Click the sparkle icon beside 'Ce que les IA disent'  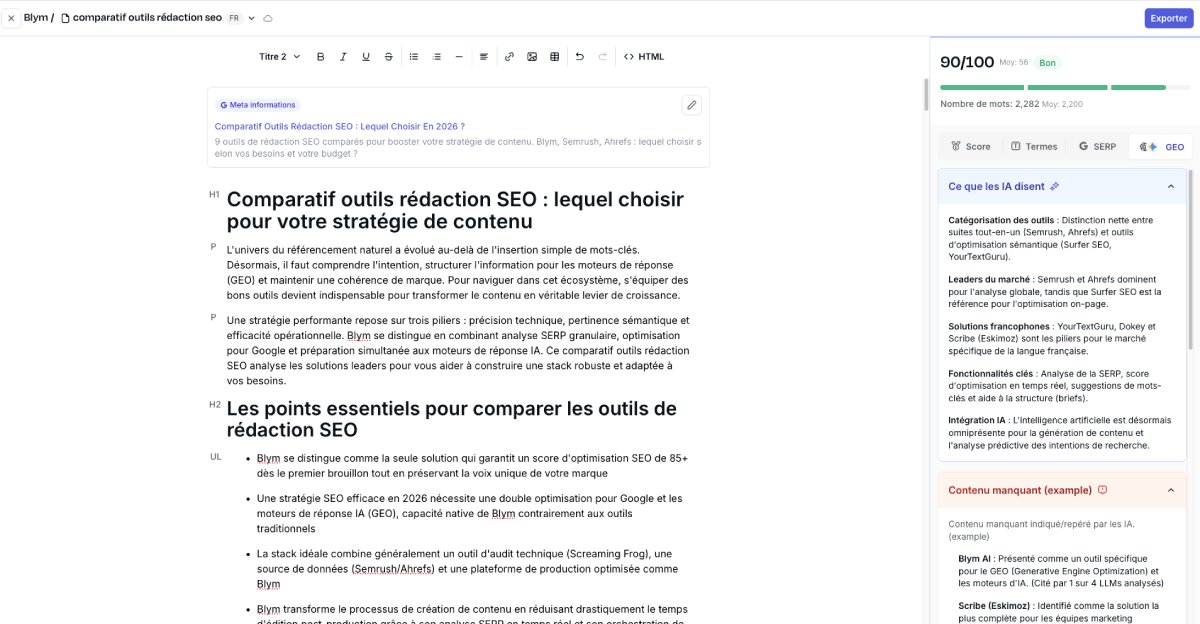(1054, 186)
